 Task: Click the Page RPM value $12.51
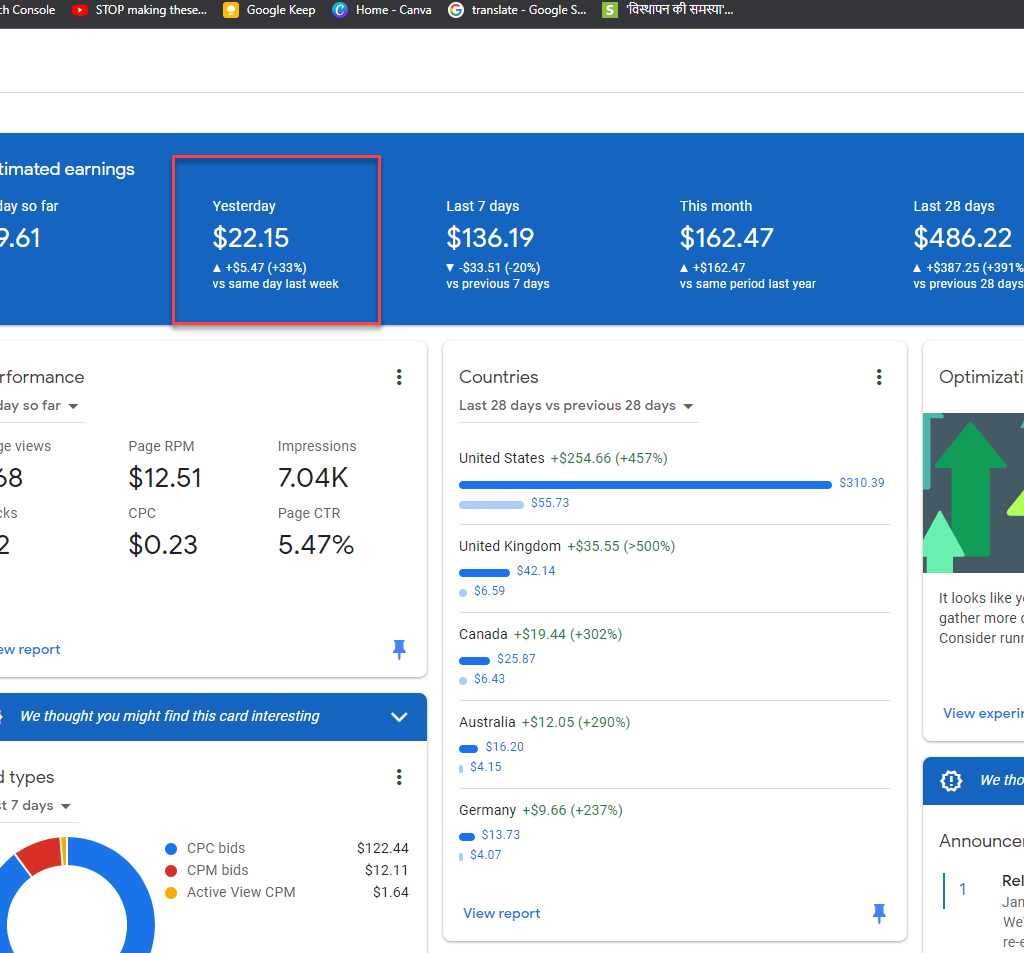pyautogui.click(x=165, y=478)
